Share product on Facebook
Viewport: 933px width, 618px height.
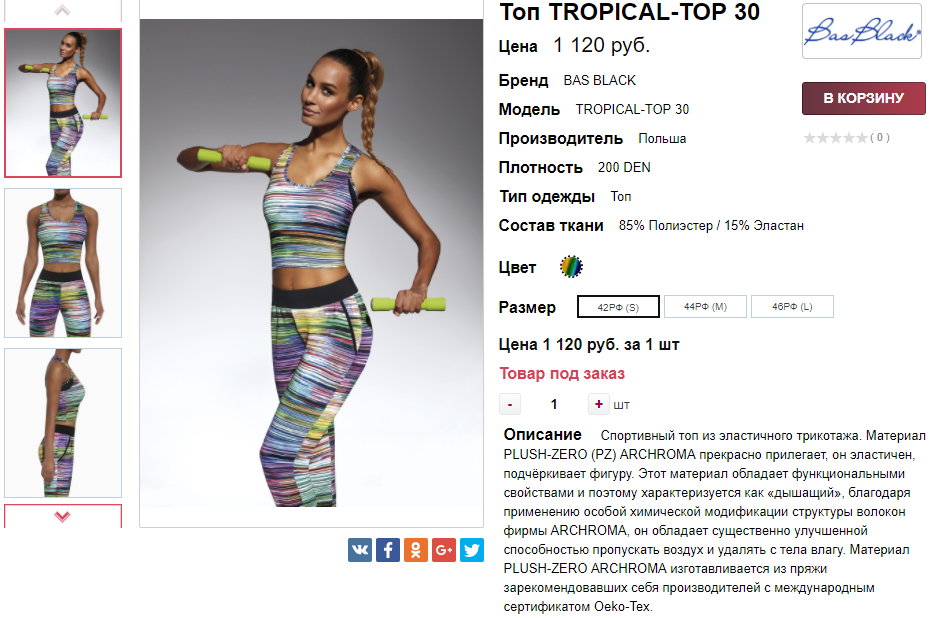(x=387, y=550)
